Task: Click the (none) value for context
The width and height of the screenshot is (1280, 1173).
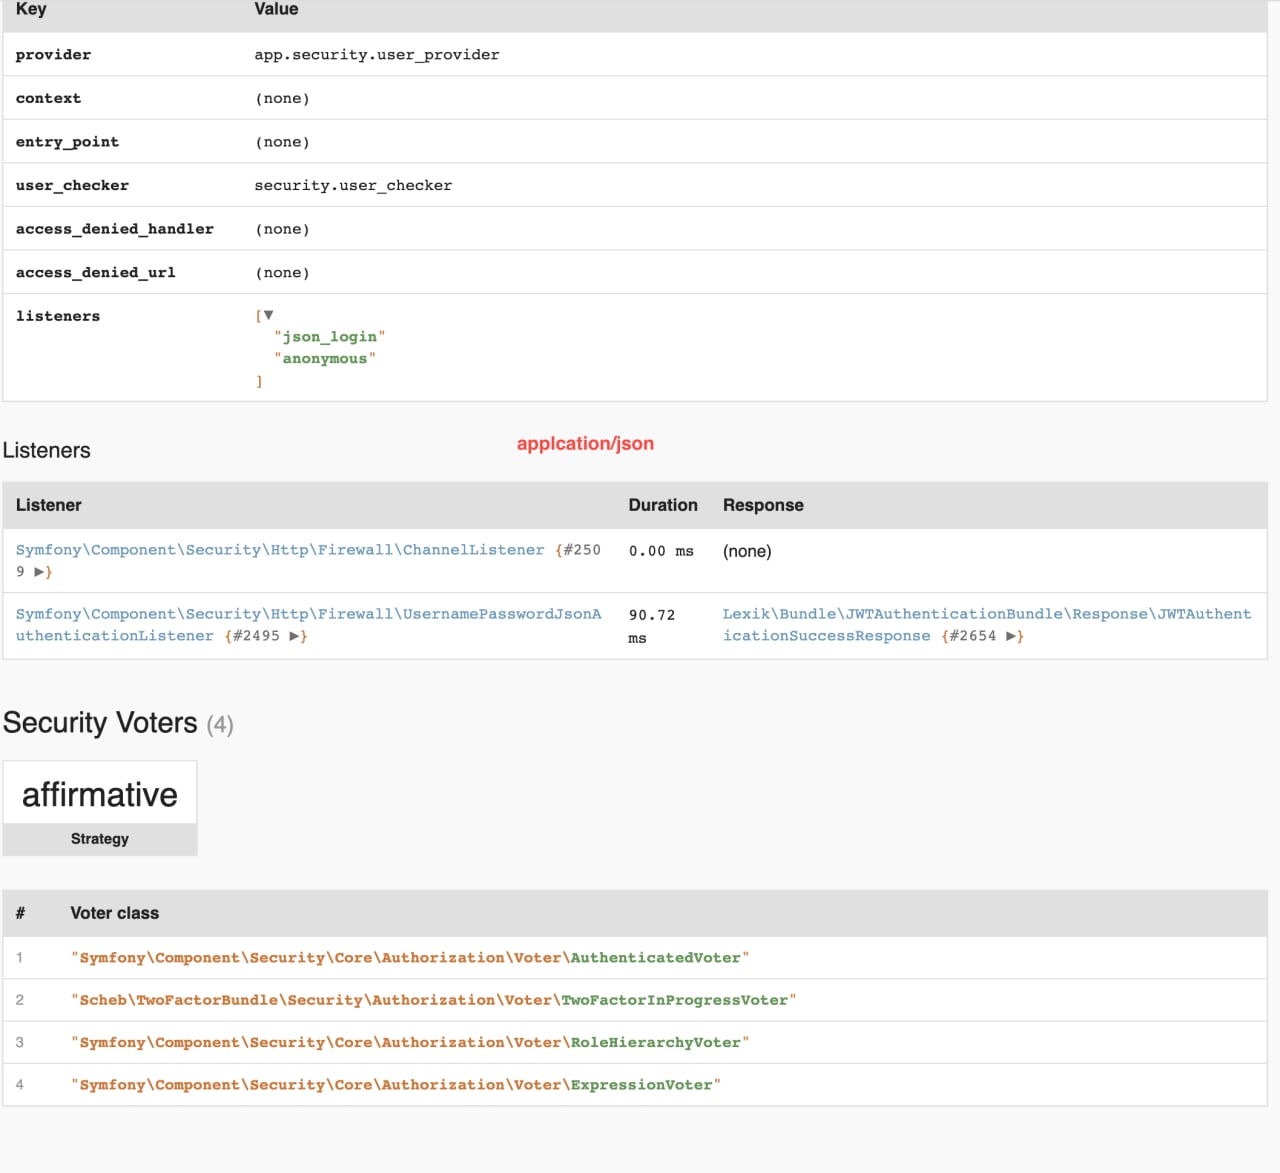Action: point(282,98)
